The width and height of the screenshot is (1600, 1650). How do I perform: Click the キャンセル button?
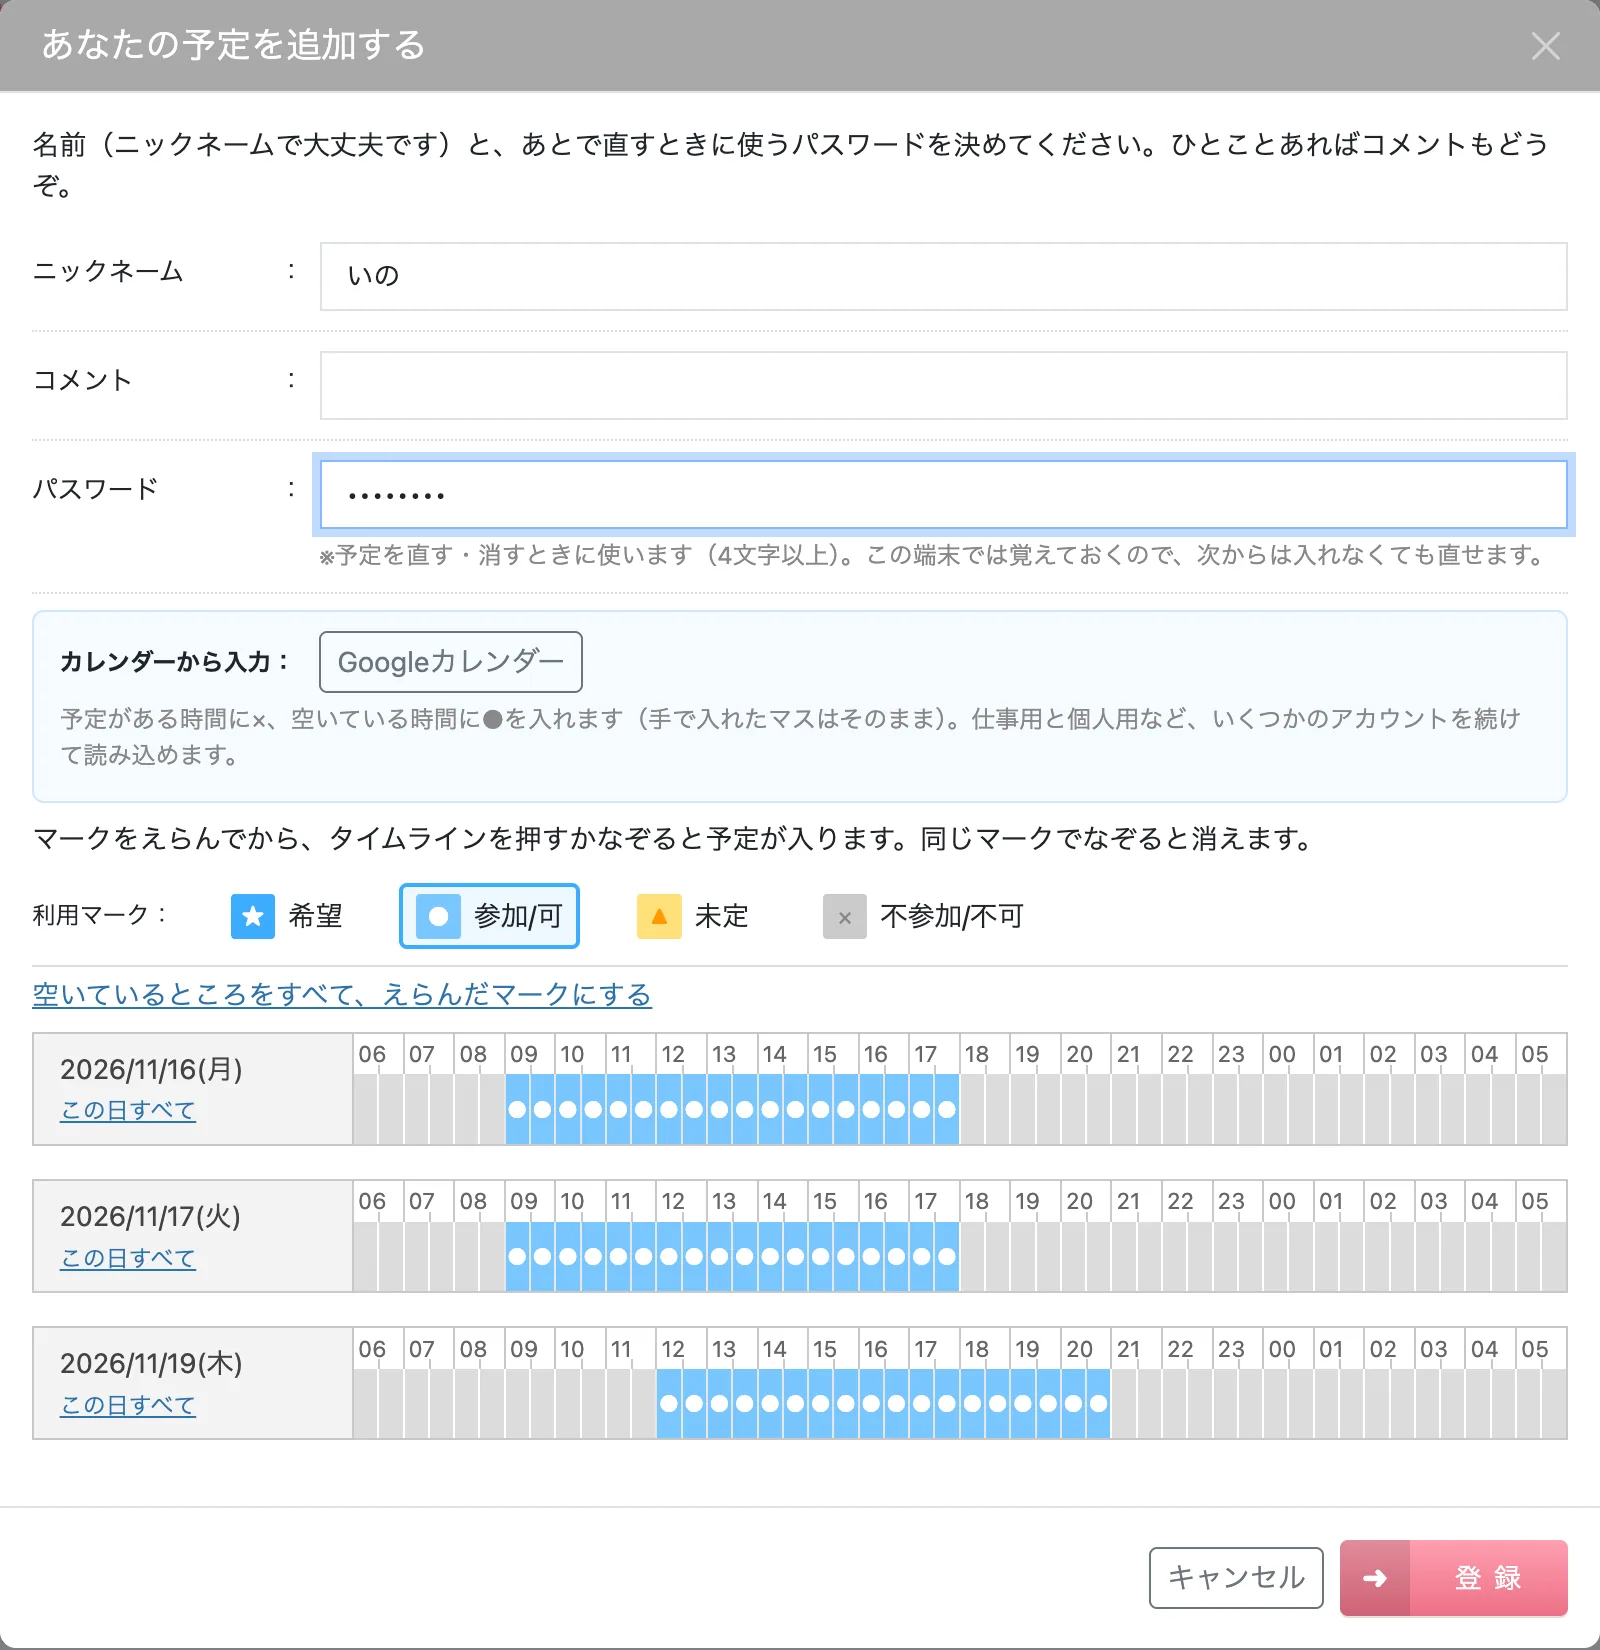point(1236,1578)
